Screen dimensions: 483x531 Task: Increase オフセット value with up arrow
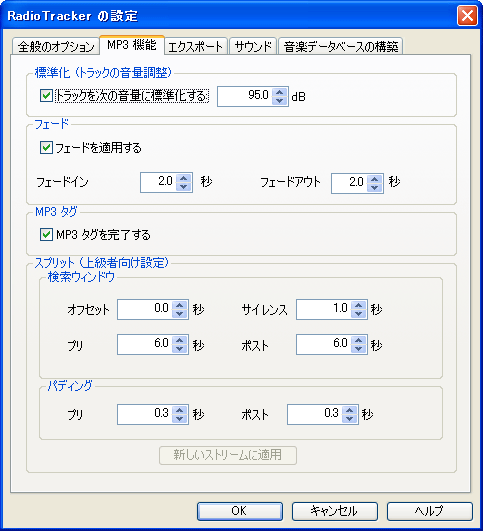(180, 305)
